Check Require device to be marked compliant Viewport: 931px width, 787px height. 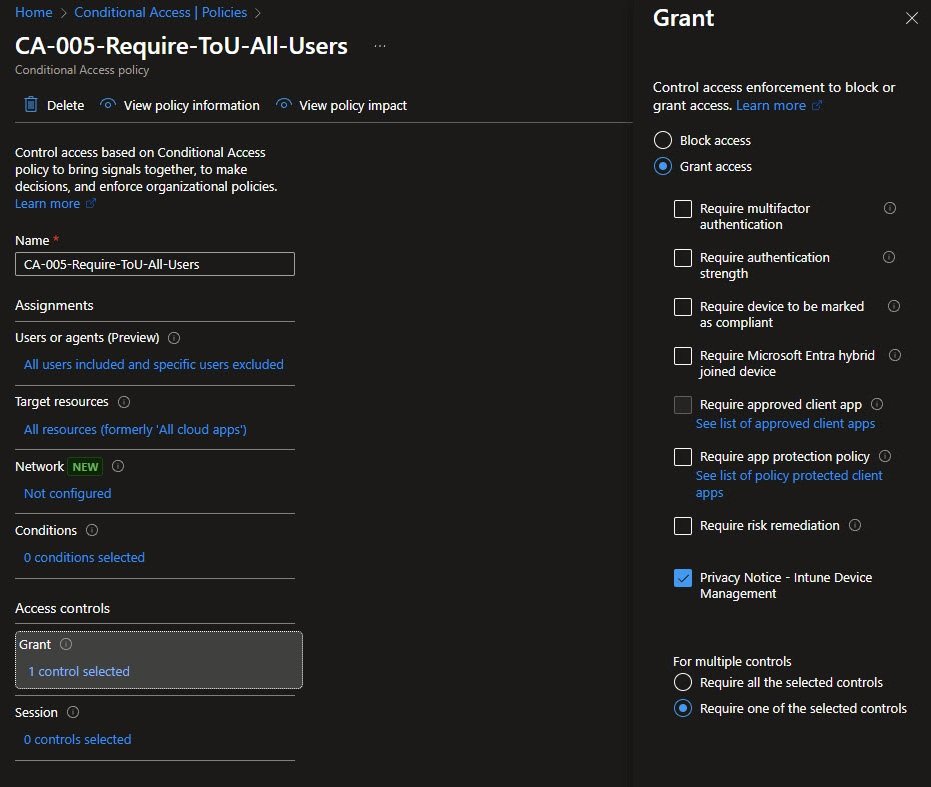[683, 307]
